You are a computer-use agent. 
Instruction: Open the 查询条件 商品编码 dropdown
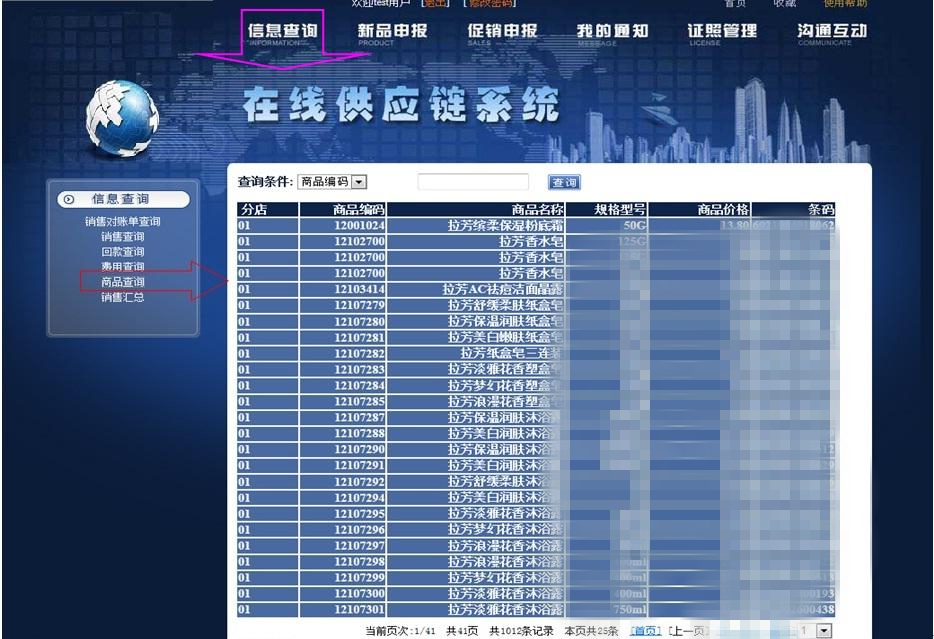pyautogui.click(x=359, y=182)
